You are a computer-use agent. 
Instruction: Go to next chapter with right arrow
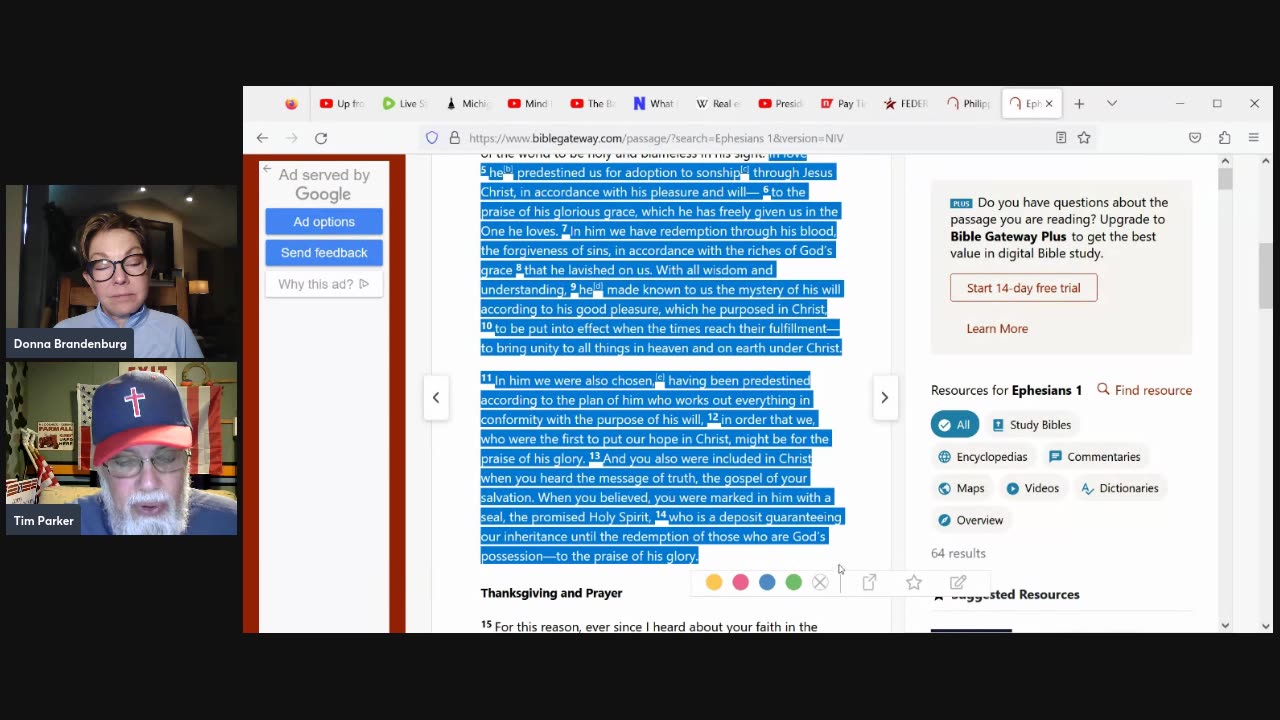[884, 398]
